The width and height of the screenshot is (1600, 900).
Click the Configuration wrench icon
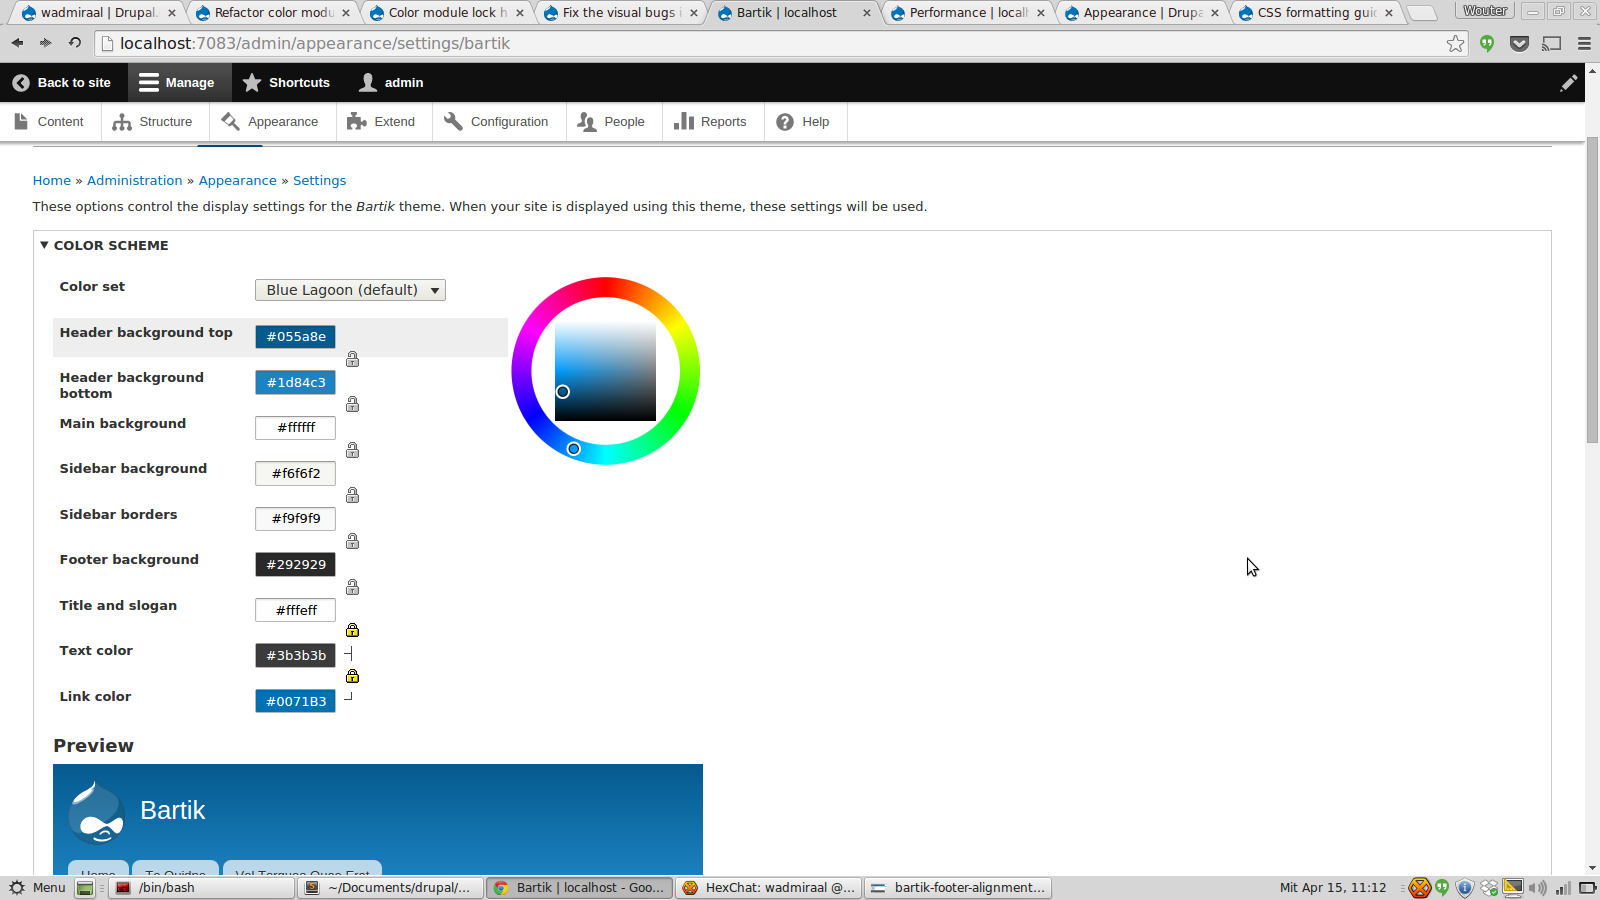[452, 121]
